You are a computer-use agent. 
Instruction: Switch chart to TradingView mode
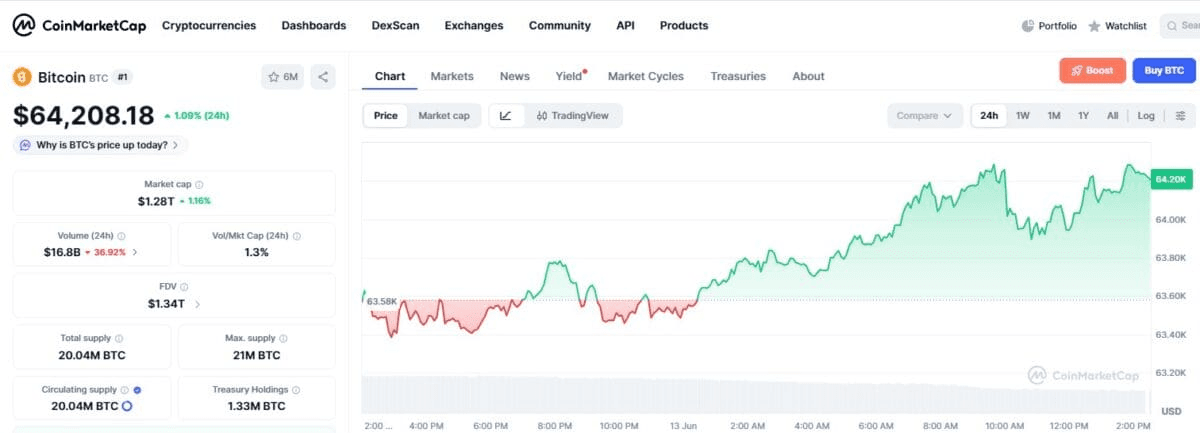(x=572, y=115)
